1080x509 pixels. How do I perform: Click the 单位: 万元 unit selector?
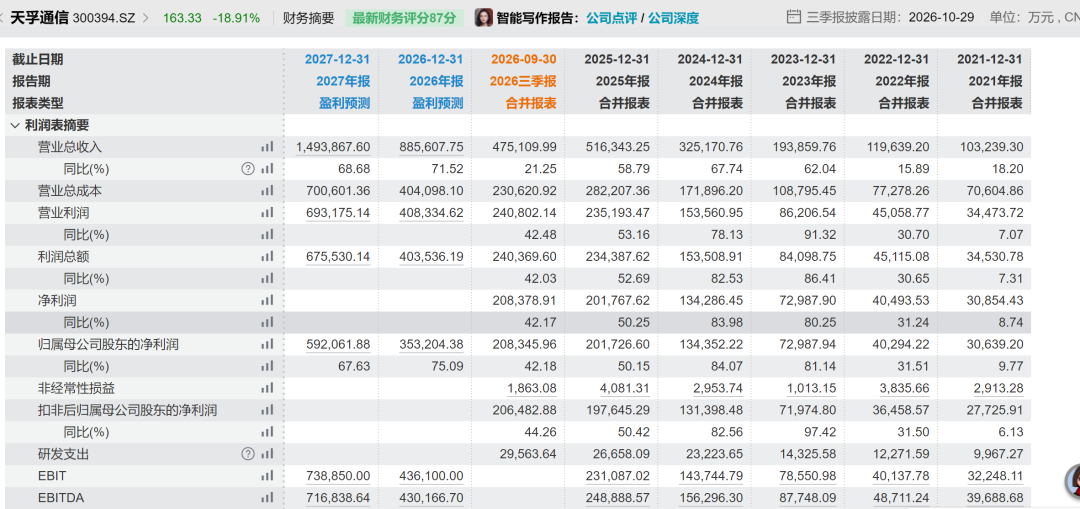tap(1034, 17)
